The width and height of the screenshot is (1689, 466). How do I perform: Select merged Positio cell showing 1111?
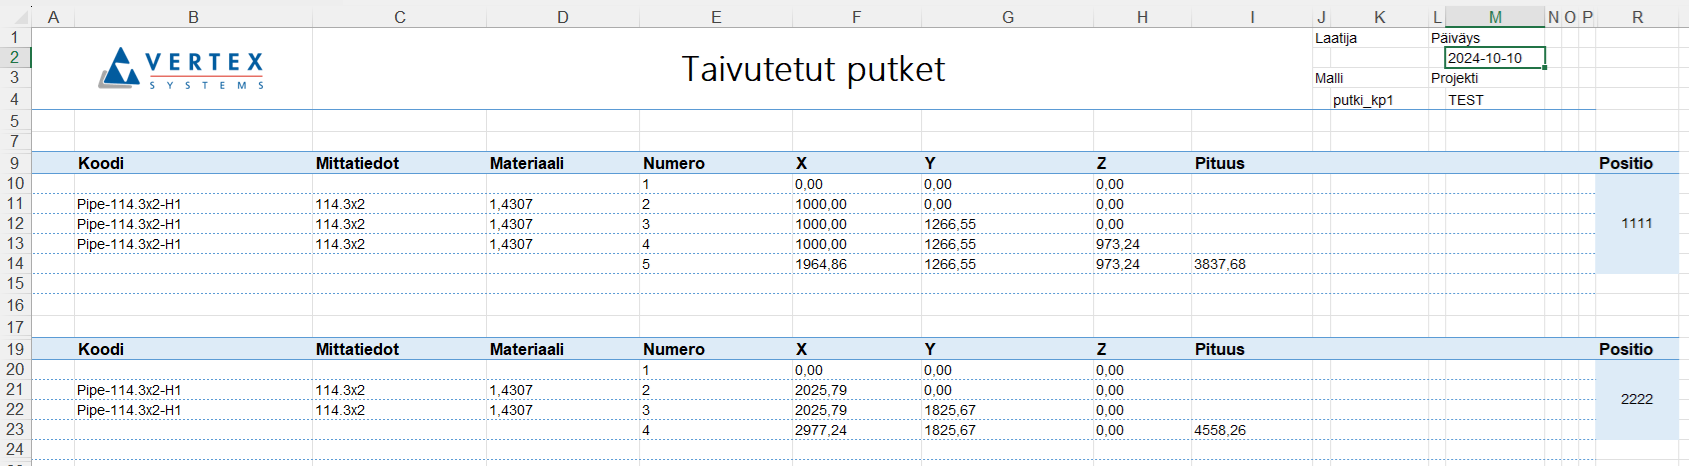pyautogui.click(x=1637, y=224)
